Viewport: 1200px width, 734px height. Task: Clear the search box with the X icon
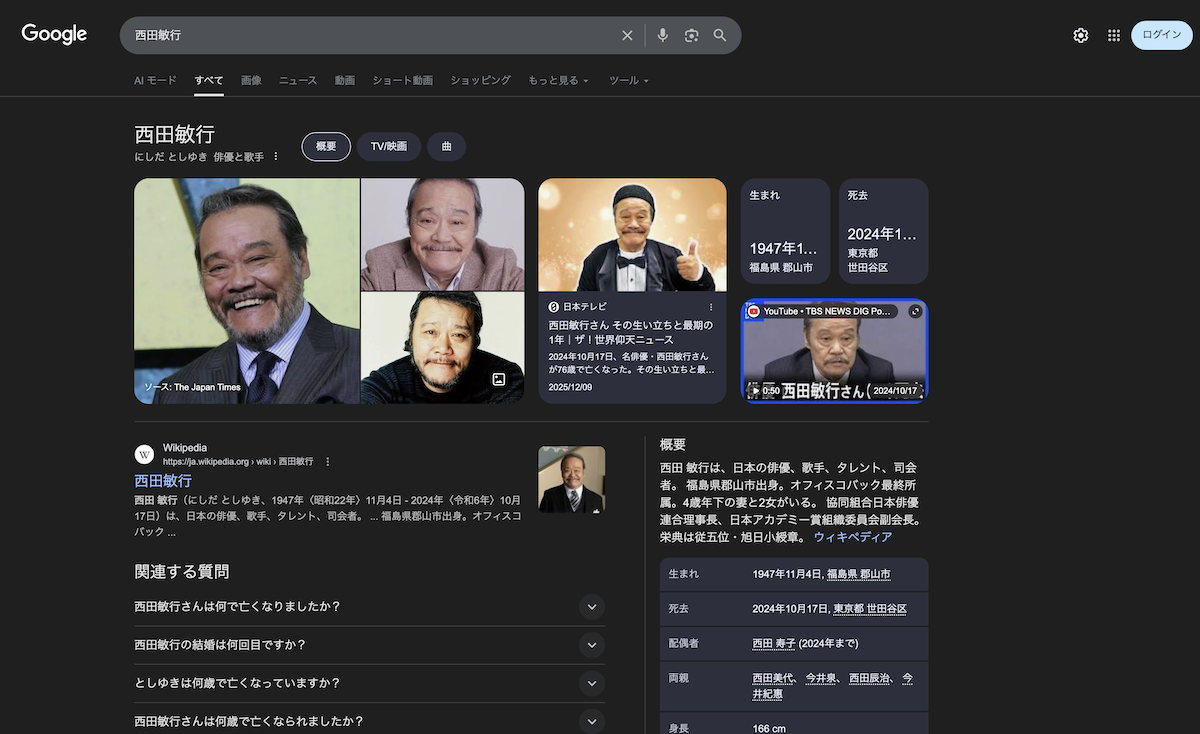(x=627, y=35)
